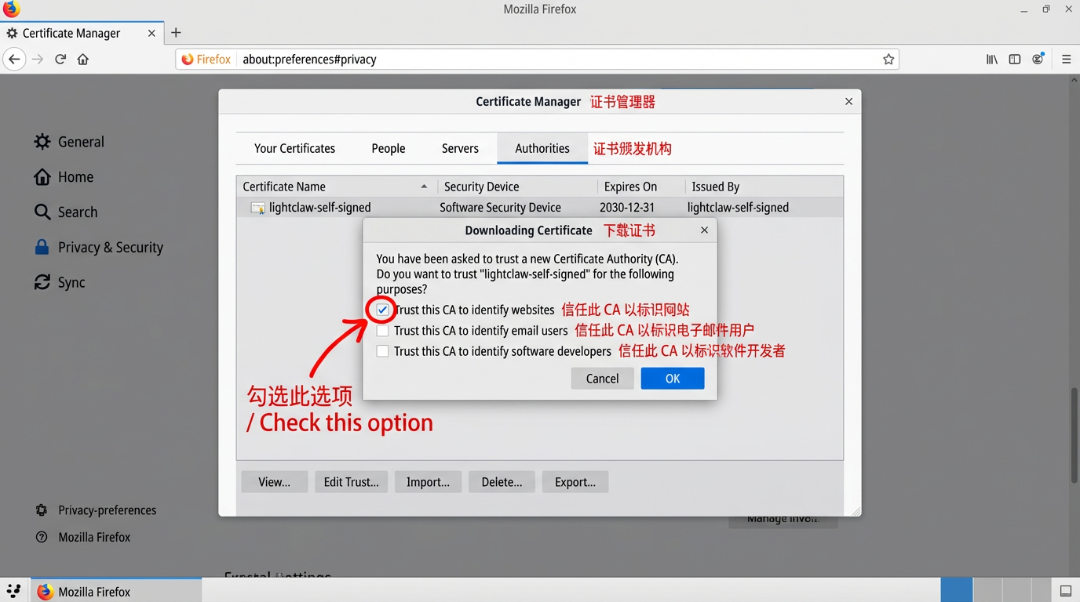Click the taskbar applications menu icon
This screenshot has width=1080, height=602.
pos(14,591)
